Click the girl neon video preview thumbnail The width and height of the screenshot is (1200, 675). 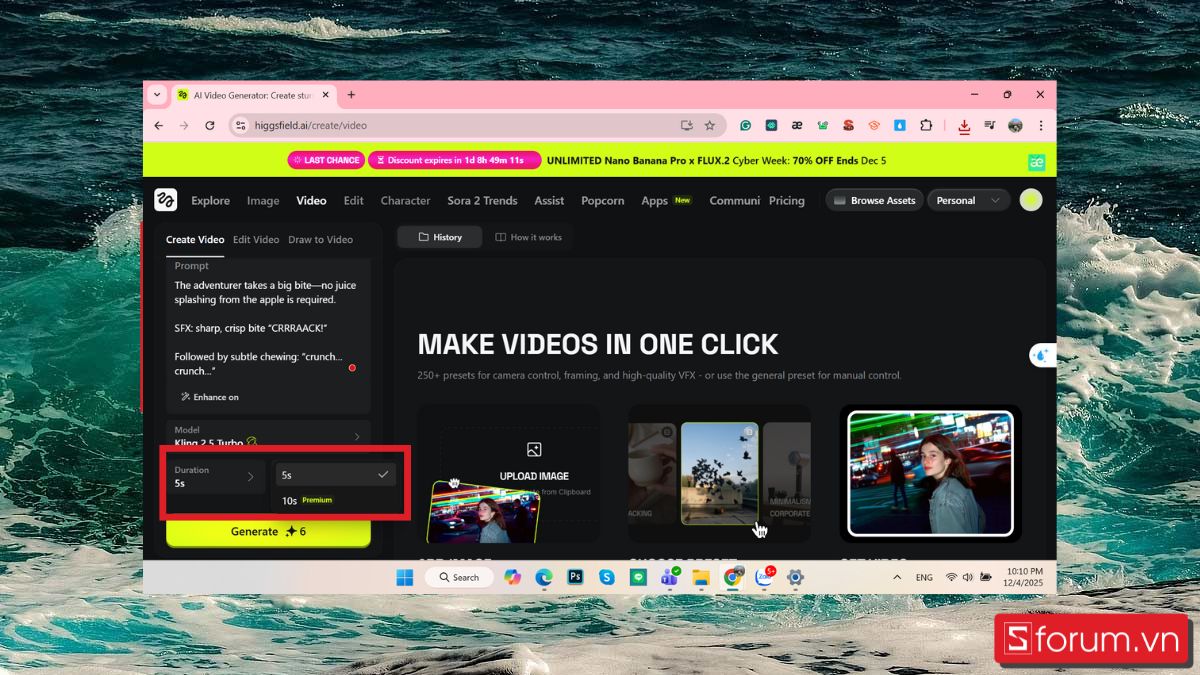(x=931, y=474)
